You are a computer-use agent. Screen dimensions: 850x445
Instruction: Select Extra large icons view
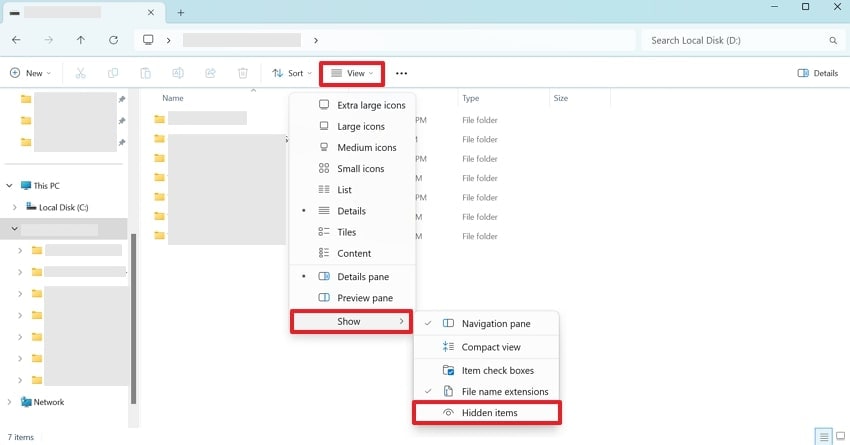coord(352,105)
